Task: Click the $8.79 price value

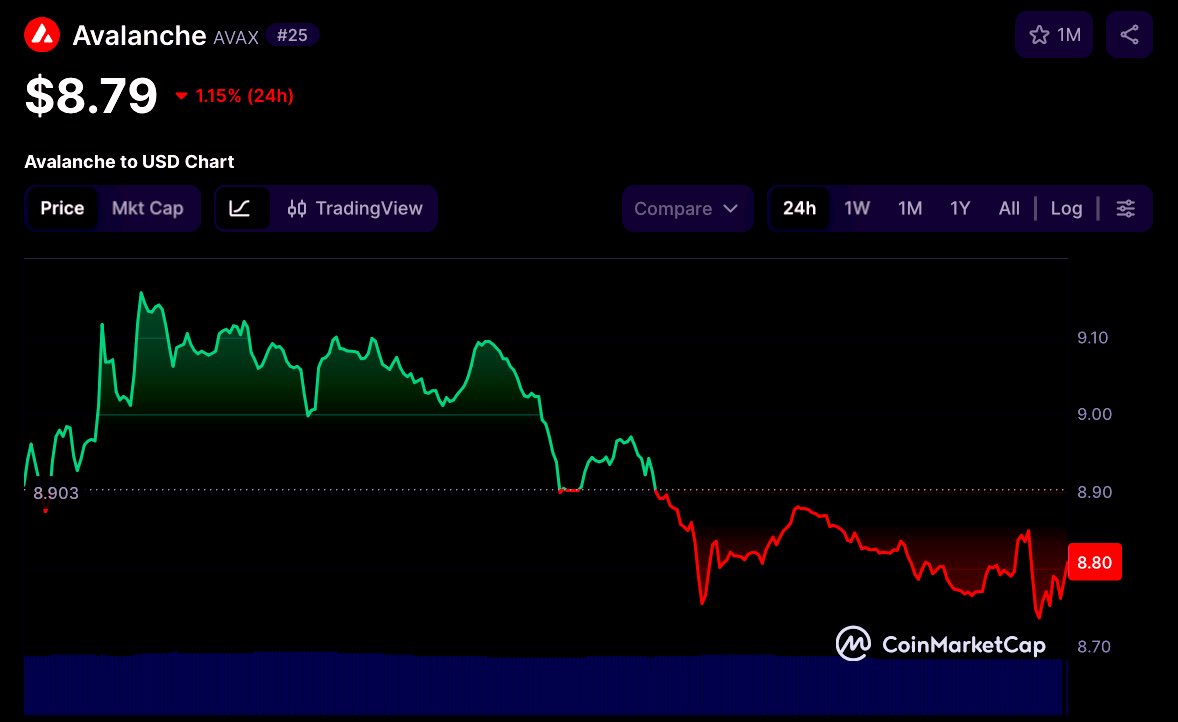Action: 91,95
